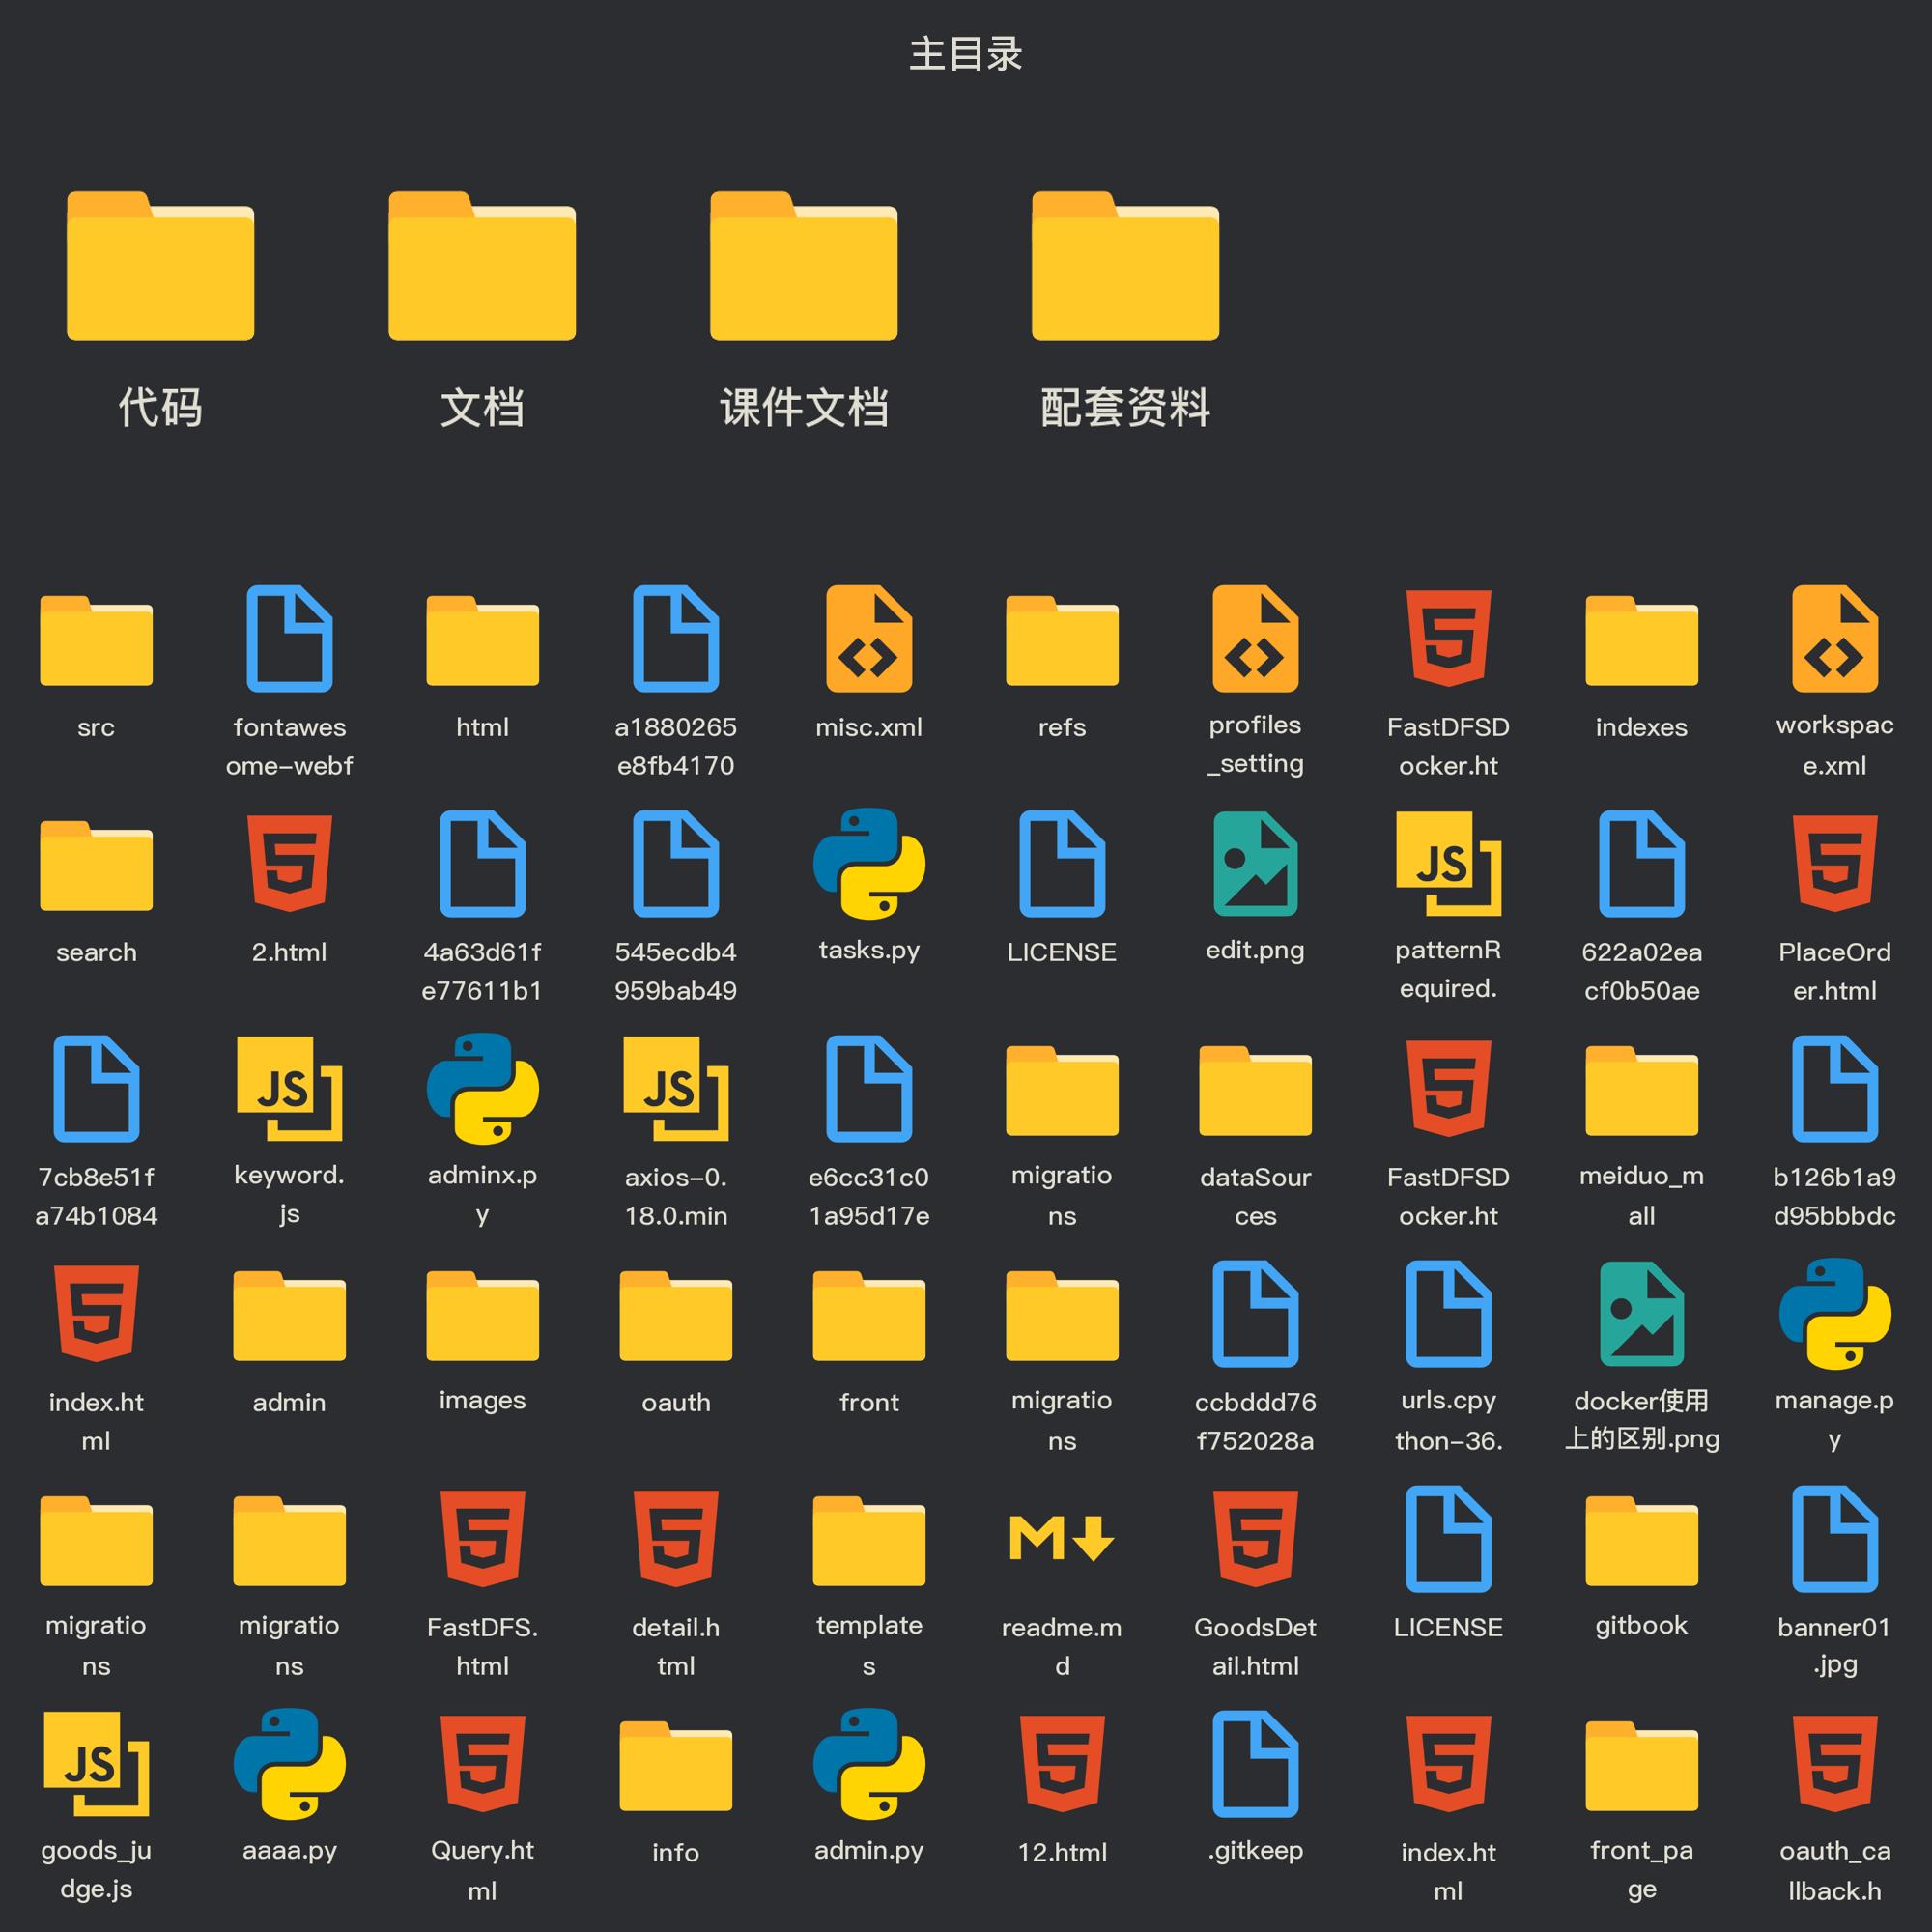This screenshot has width=1932, height=1932.
Task: Select the fontawesome-webf file icon
Action: tap(289, 639)
